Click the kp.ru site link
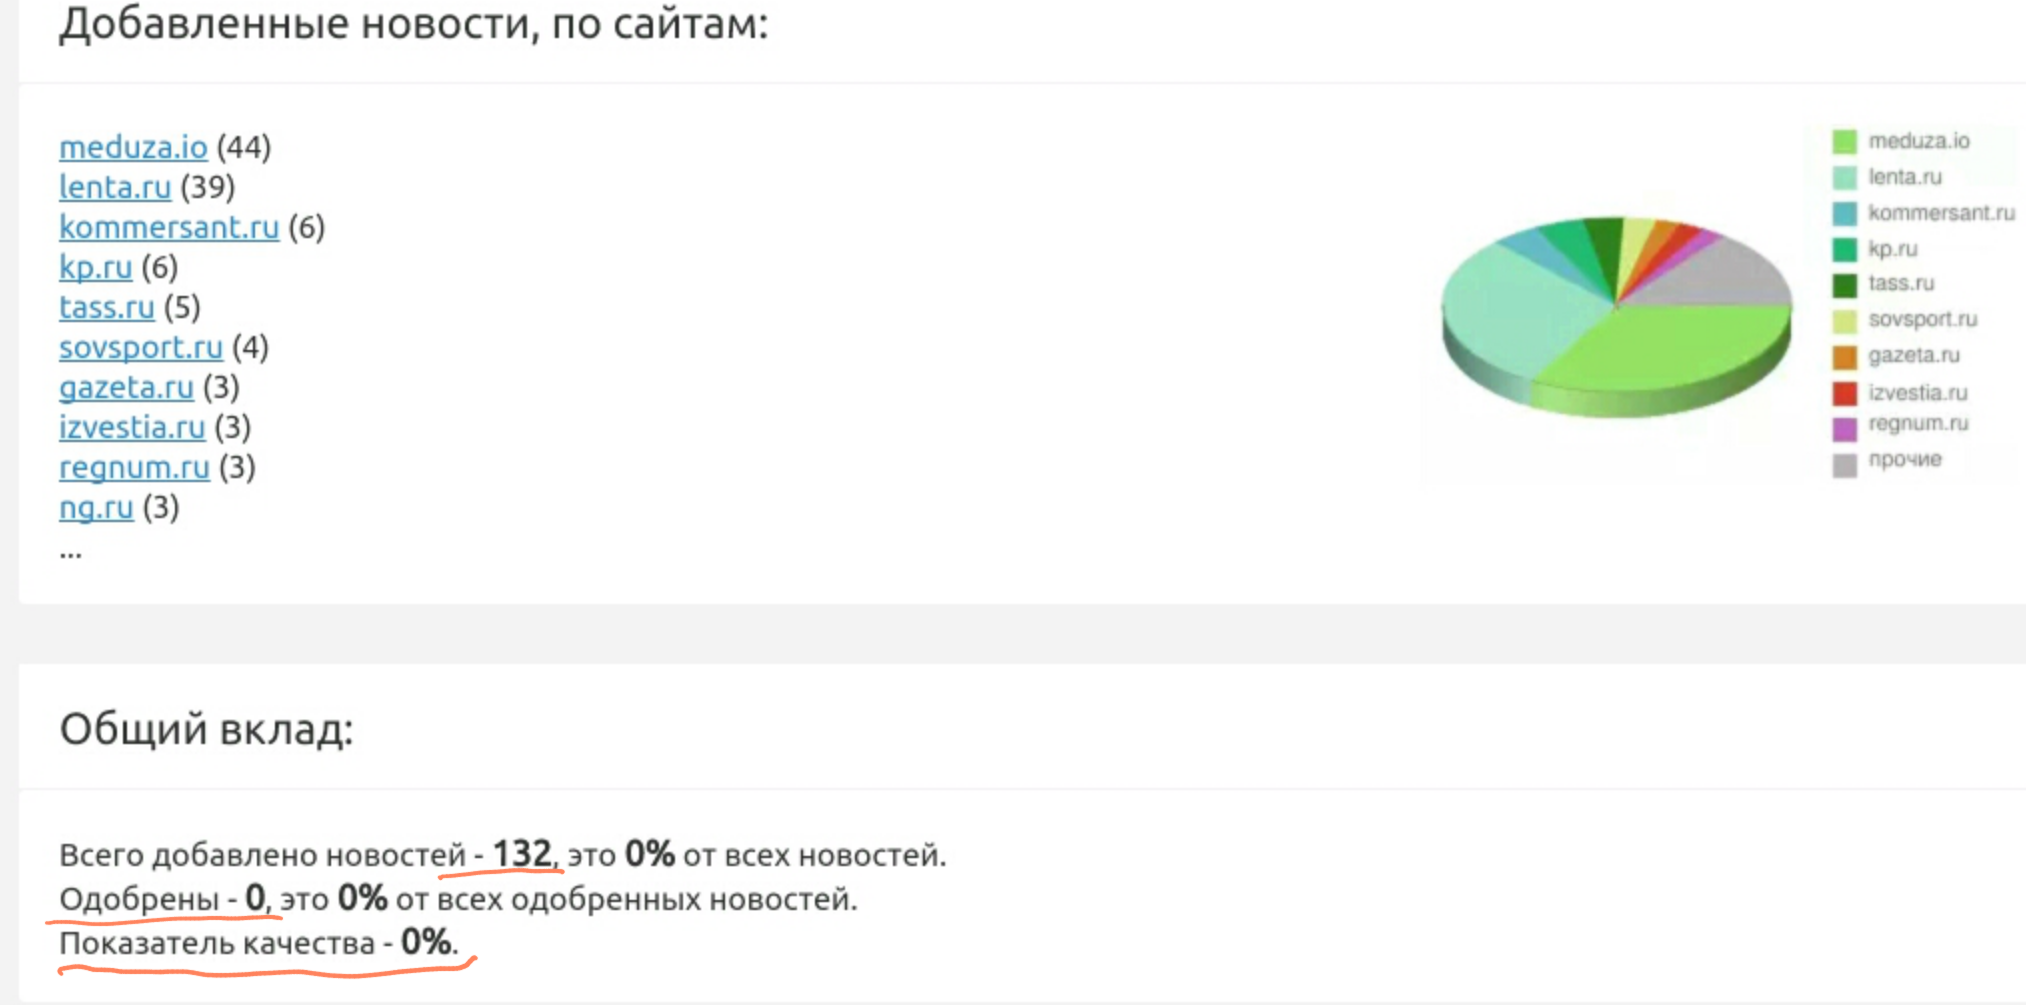The image size is (2026, 1005). tap(95, 267)
